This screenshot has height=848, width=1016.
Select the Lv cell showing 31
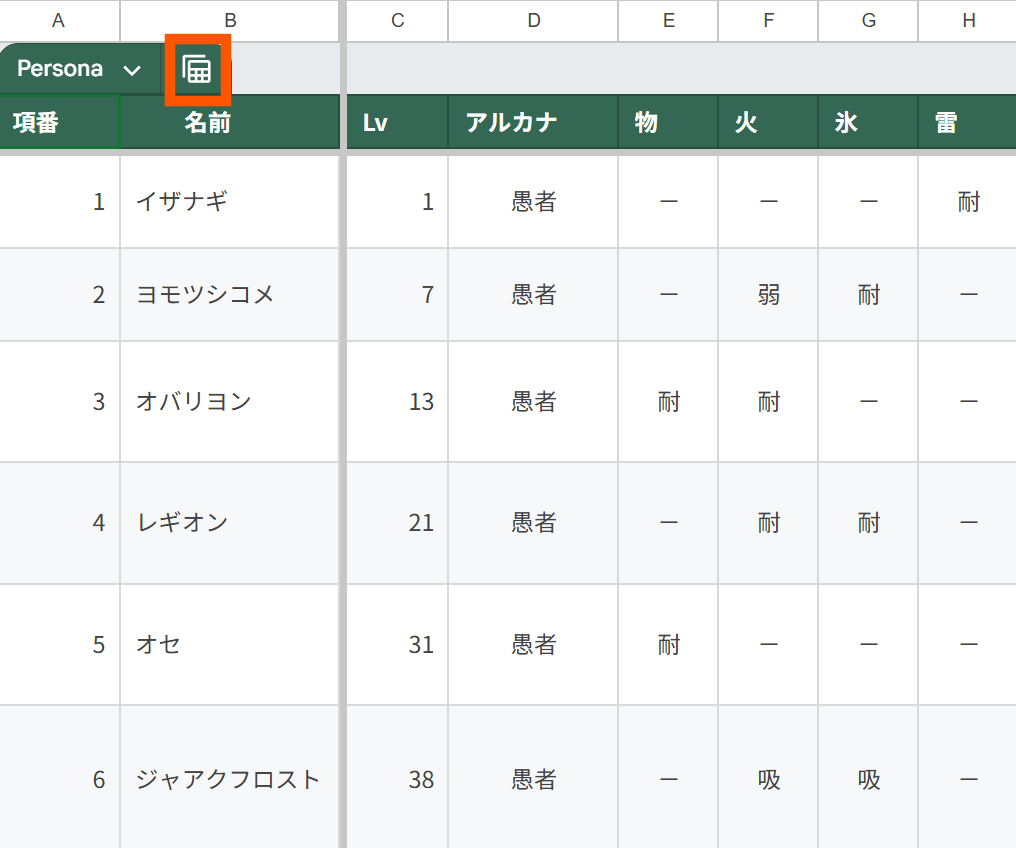397,644
